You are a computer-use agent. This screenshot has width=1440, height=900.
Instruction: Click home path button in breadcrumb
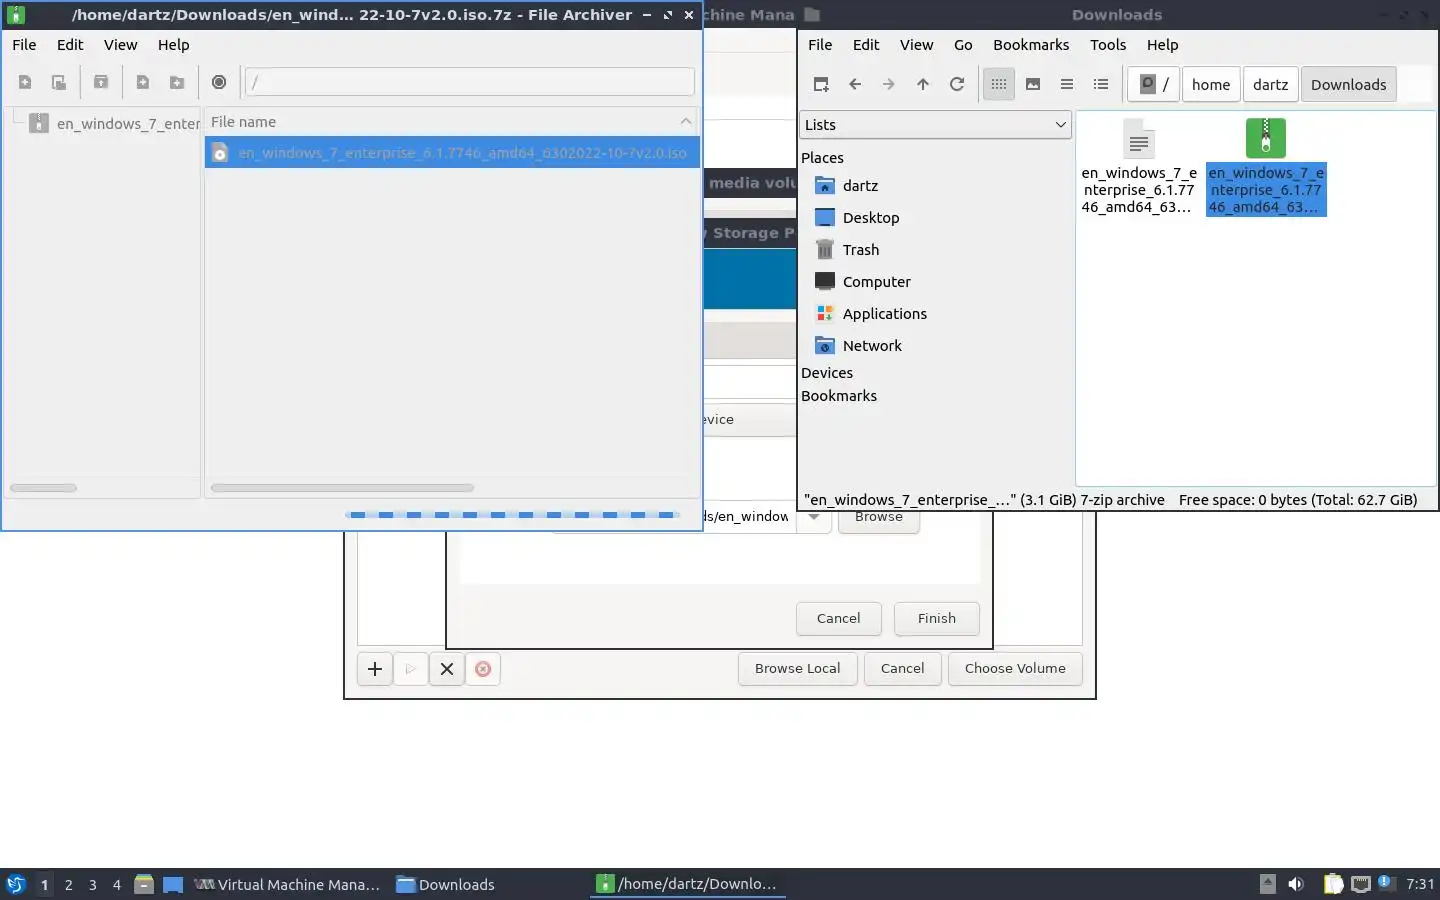pos(1211,85)
